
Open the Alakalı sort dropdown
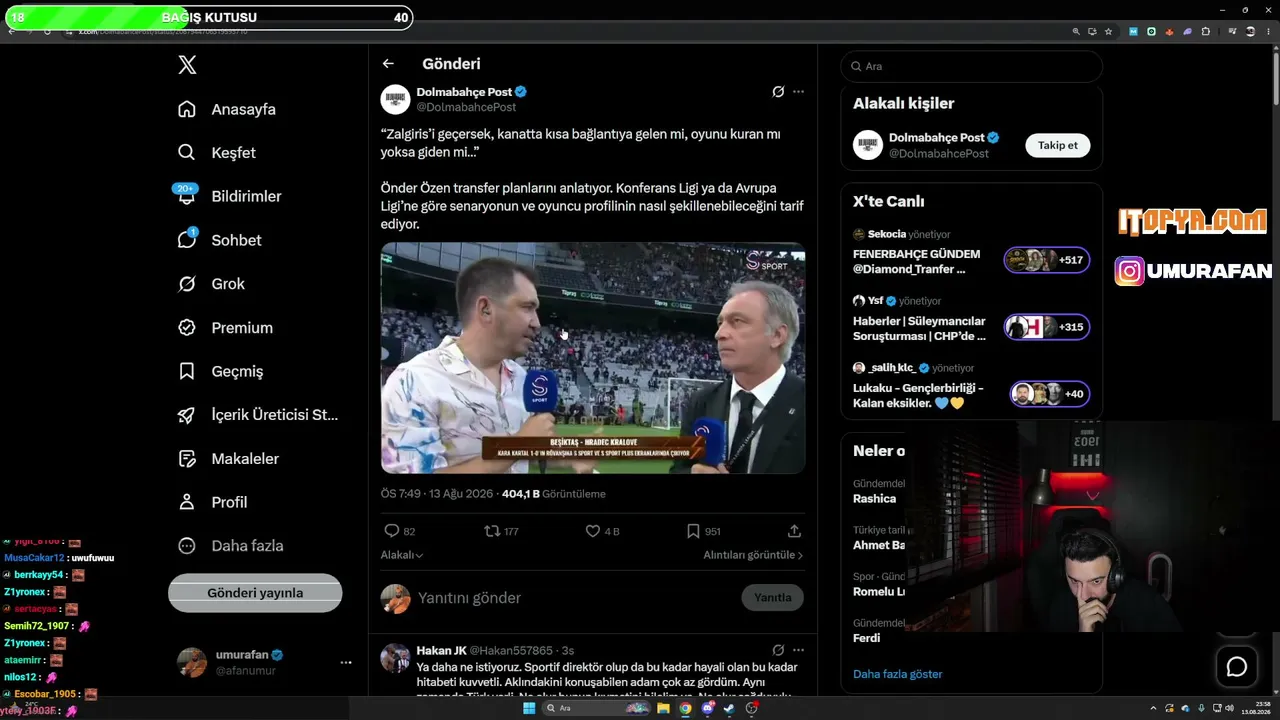402,555
